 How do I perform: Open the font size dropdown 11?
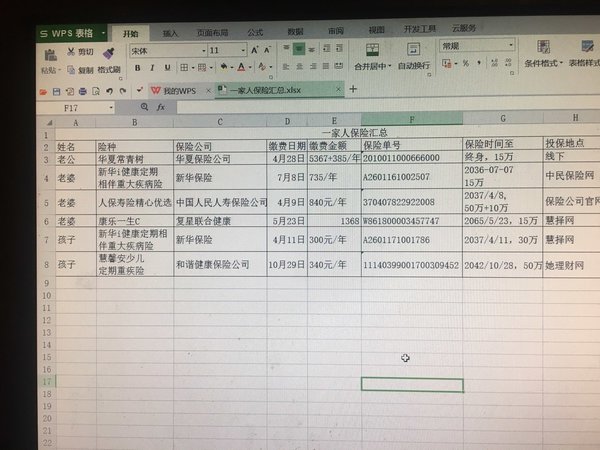pyautogui.click(x=243, y=50)
